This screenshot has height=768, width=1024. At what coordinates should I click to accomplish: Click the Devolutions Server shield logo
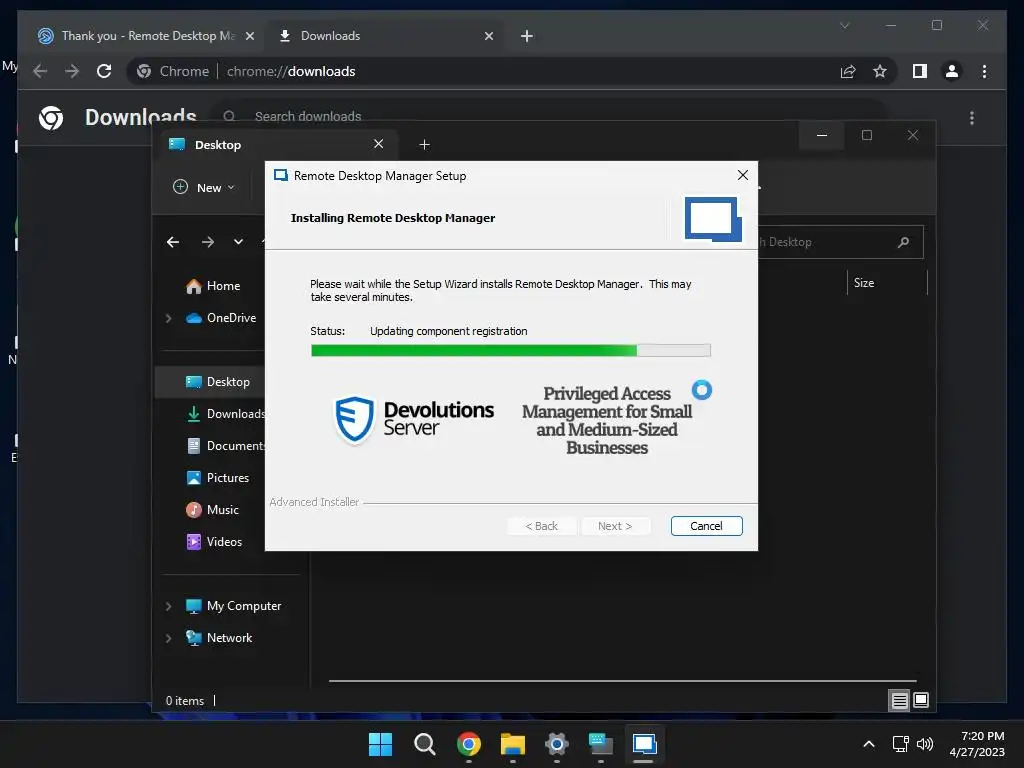pos(355,419)
